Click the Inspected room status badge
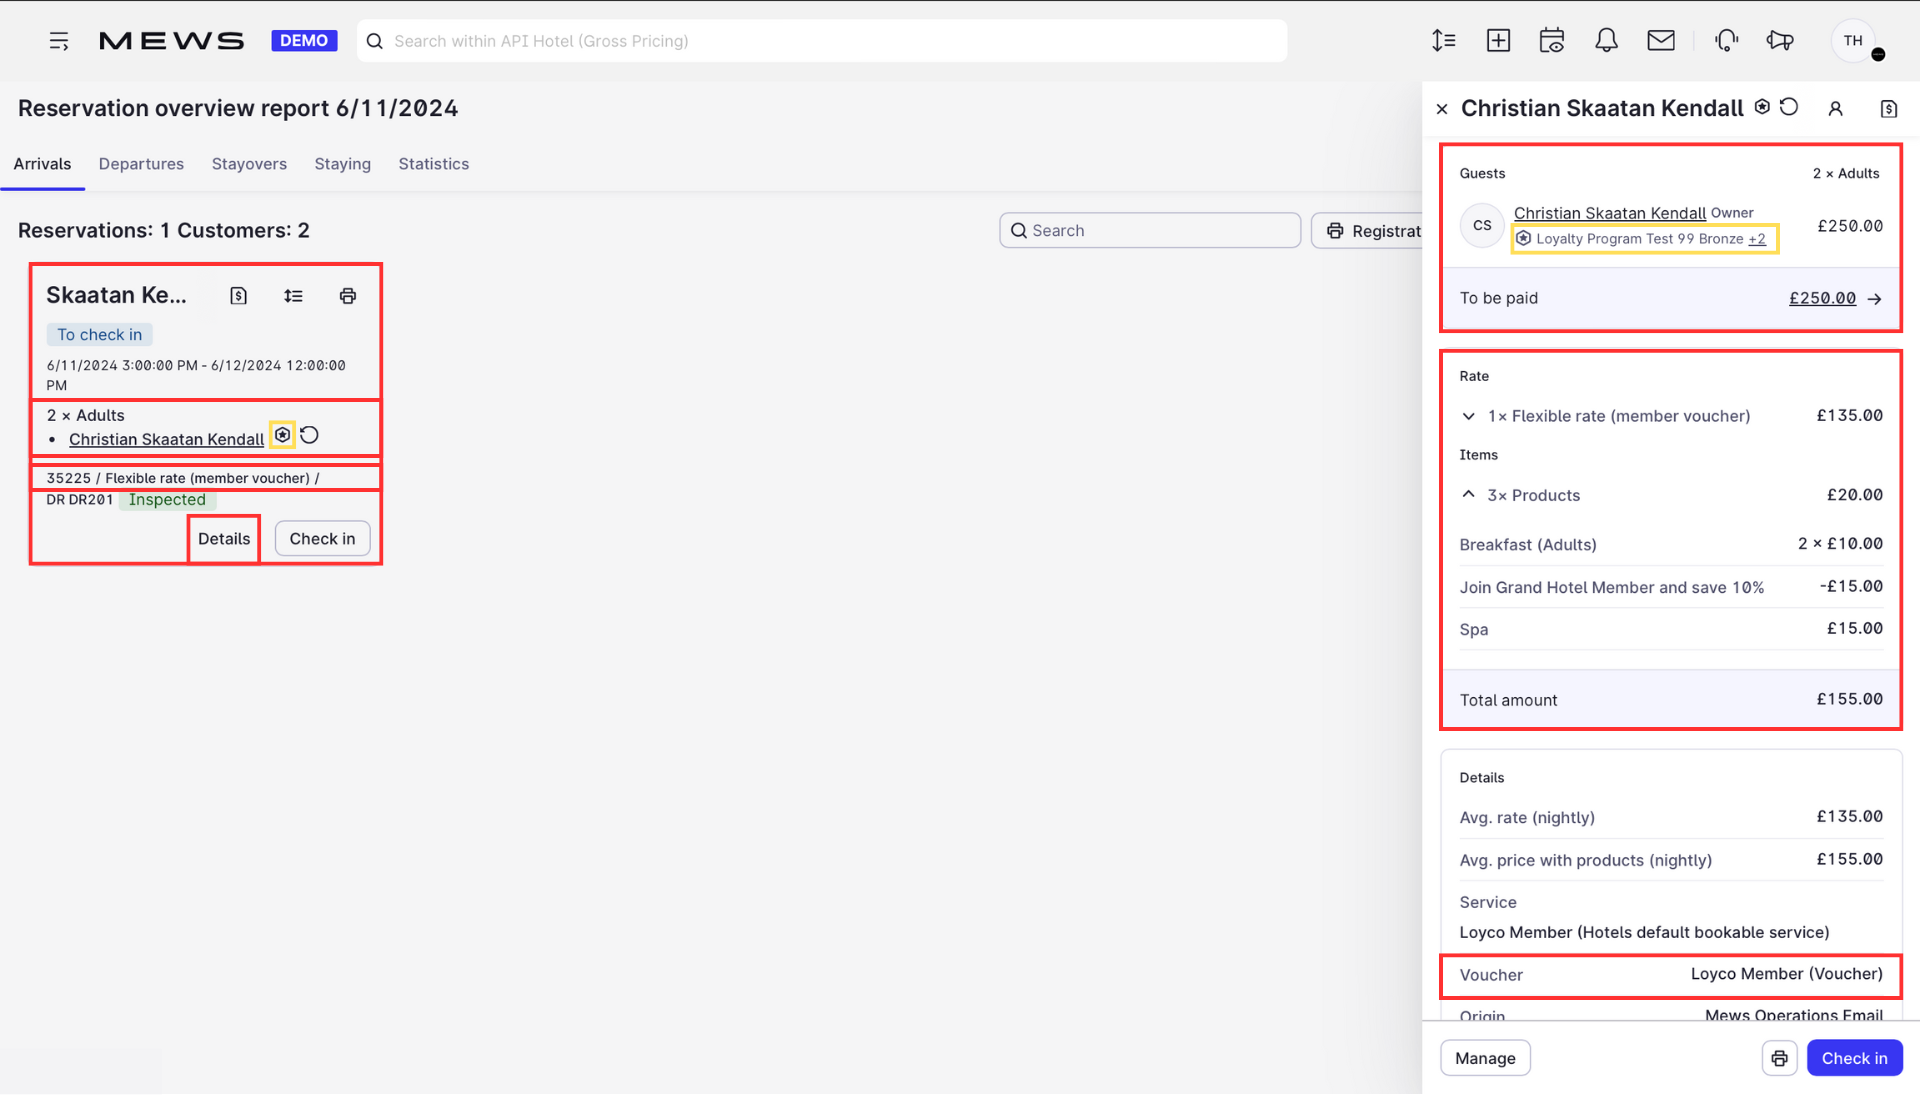 coord(167,500)
